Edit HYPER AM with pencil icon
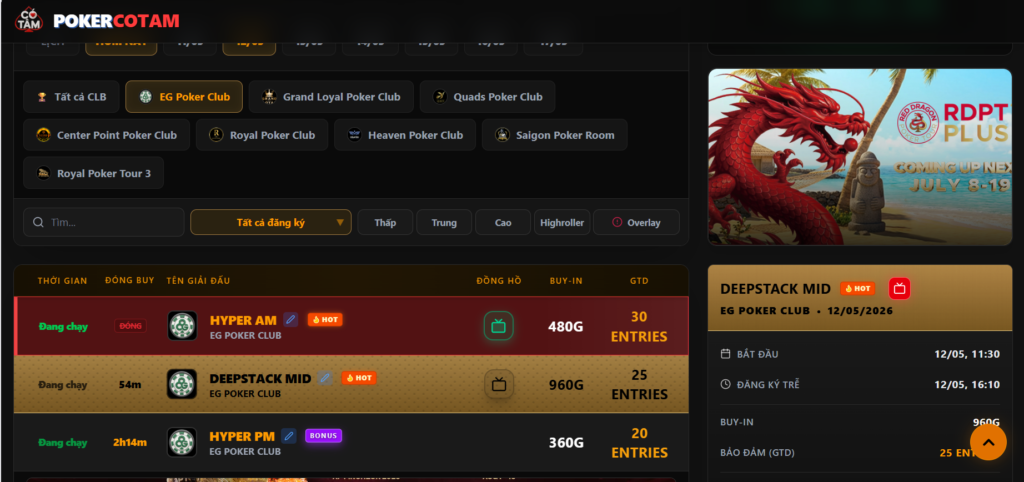This screenshot has height=482, width=1024. pyautogui.click(x=291, y=319)
